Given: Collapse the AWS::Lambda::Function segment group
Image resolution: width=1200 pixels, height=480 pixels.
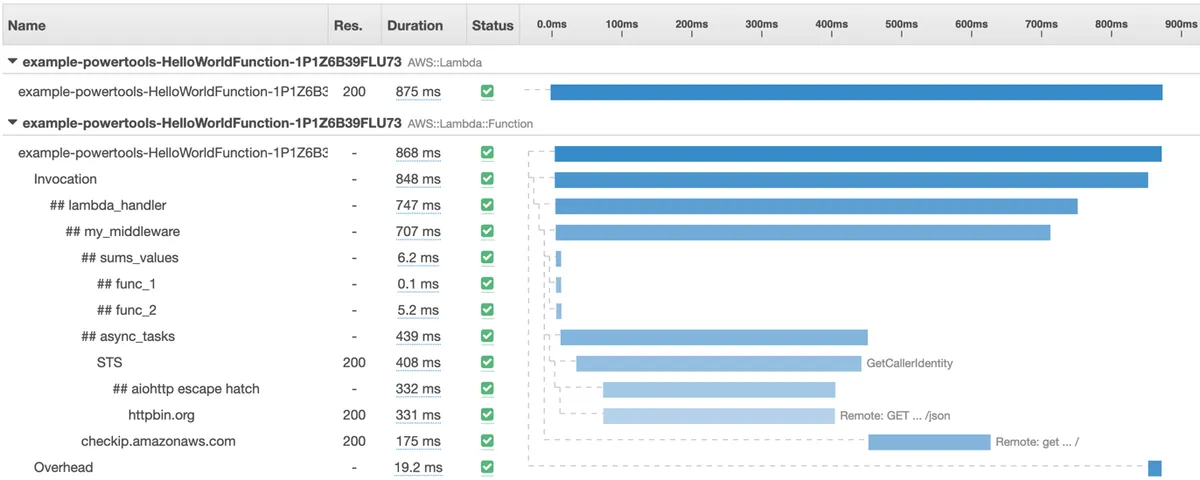Looking at the screenshot, I should [x=12, y=124].
